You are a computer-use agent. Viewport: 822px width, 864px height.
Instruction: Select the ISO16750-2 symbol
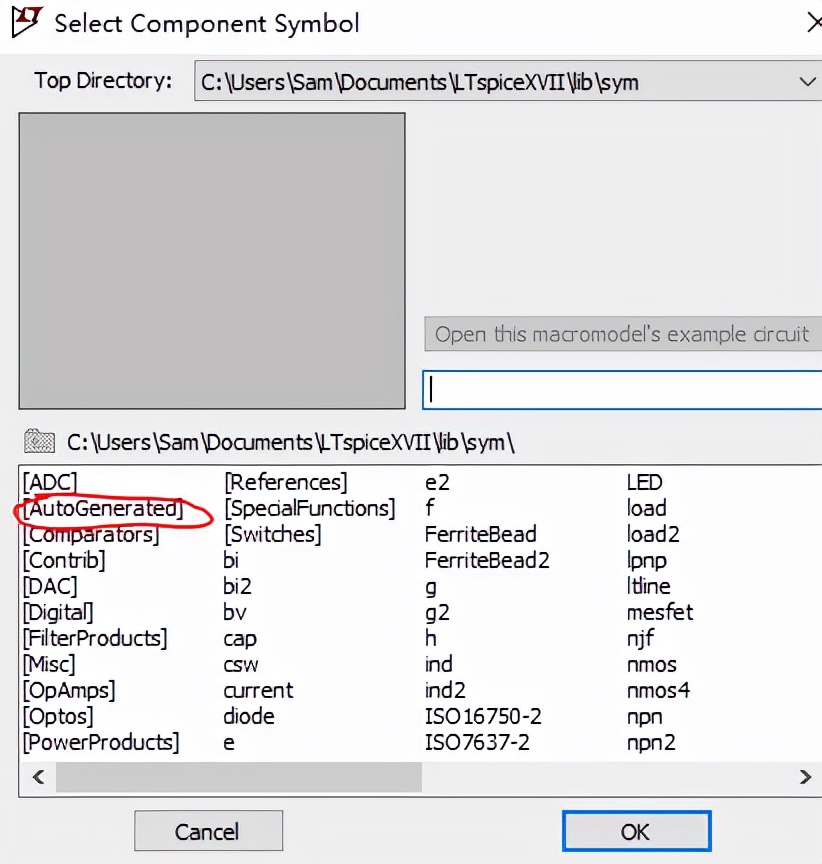(x=483, y=716)
